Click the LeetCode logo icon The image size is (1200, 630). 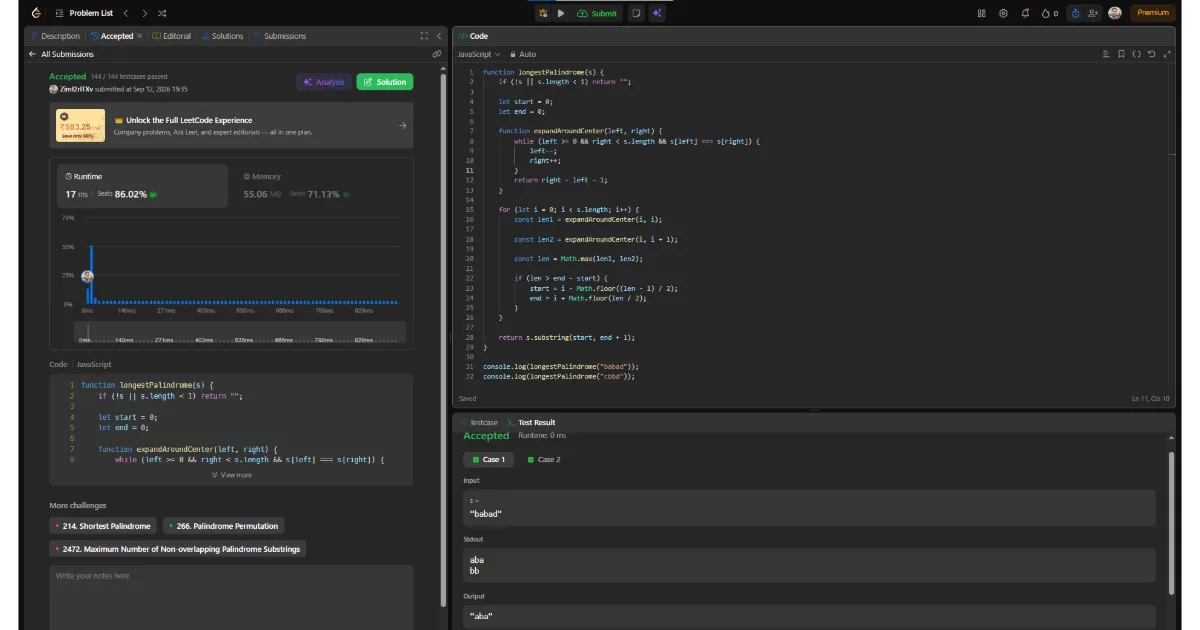coord(37,13)
